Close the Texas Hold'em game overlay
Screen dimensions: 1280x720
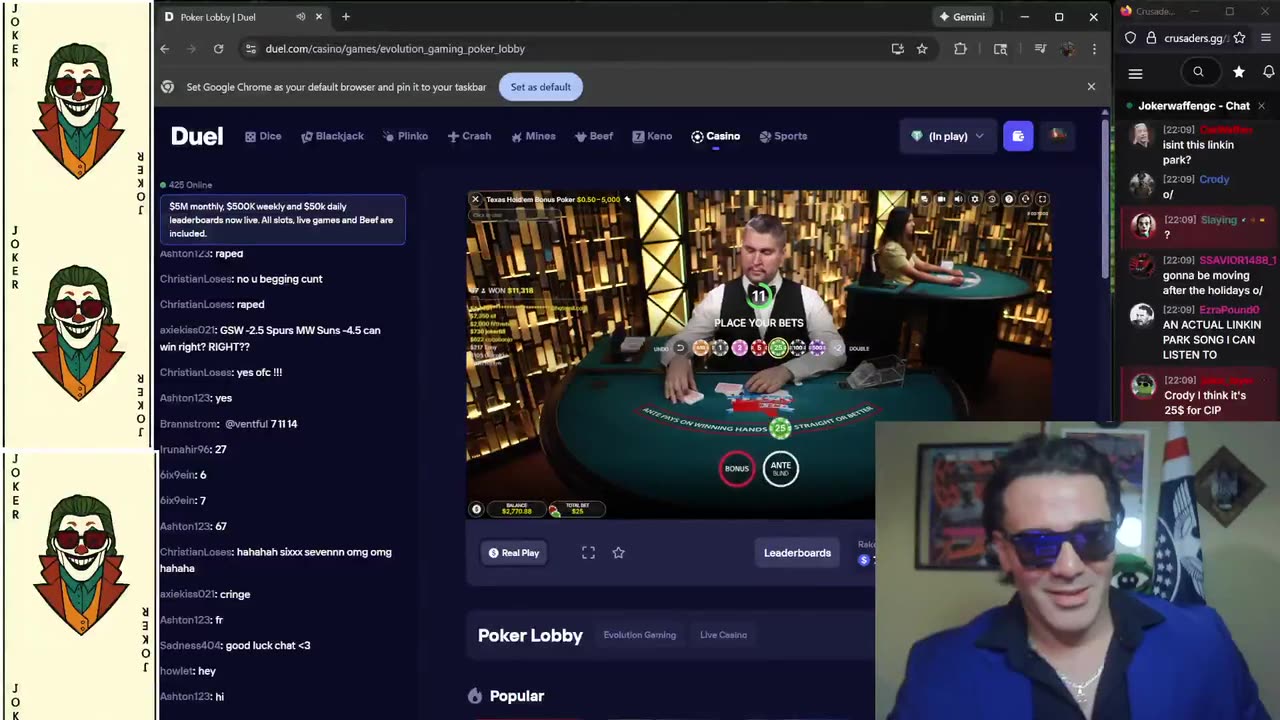tap(475, 199)
